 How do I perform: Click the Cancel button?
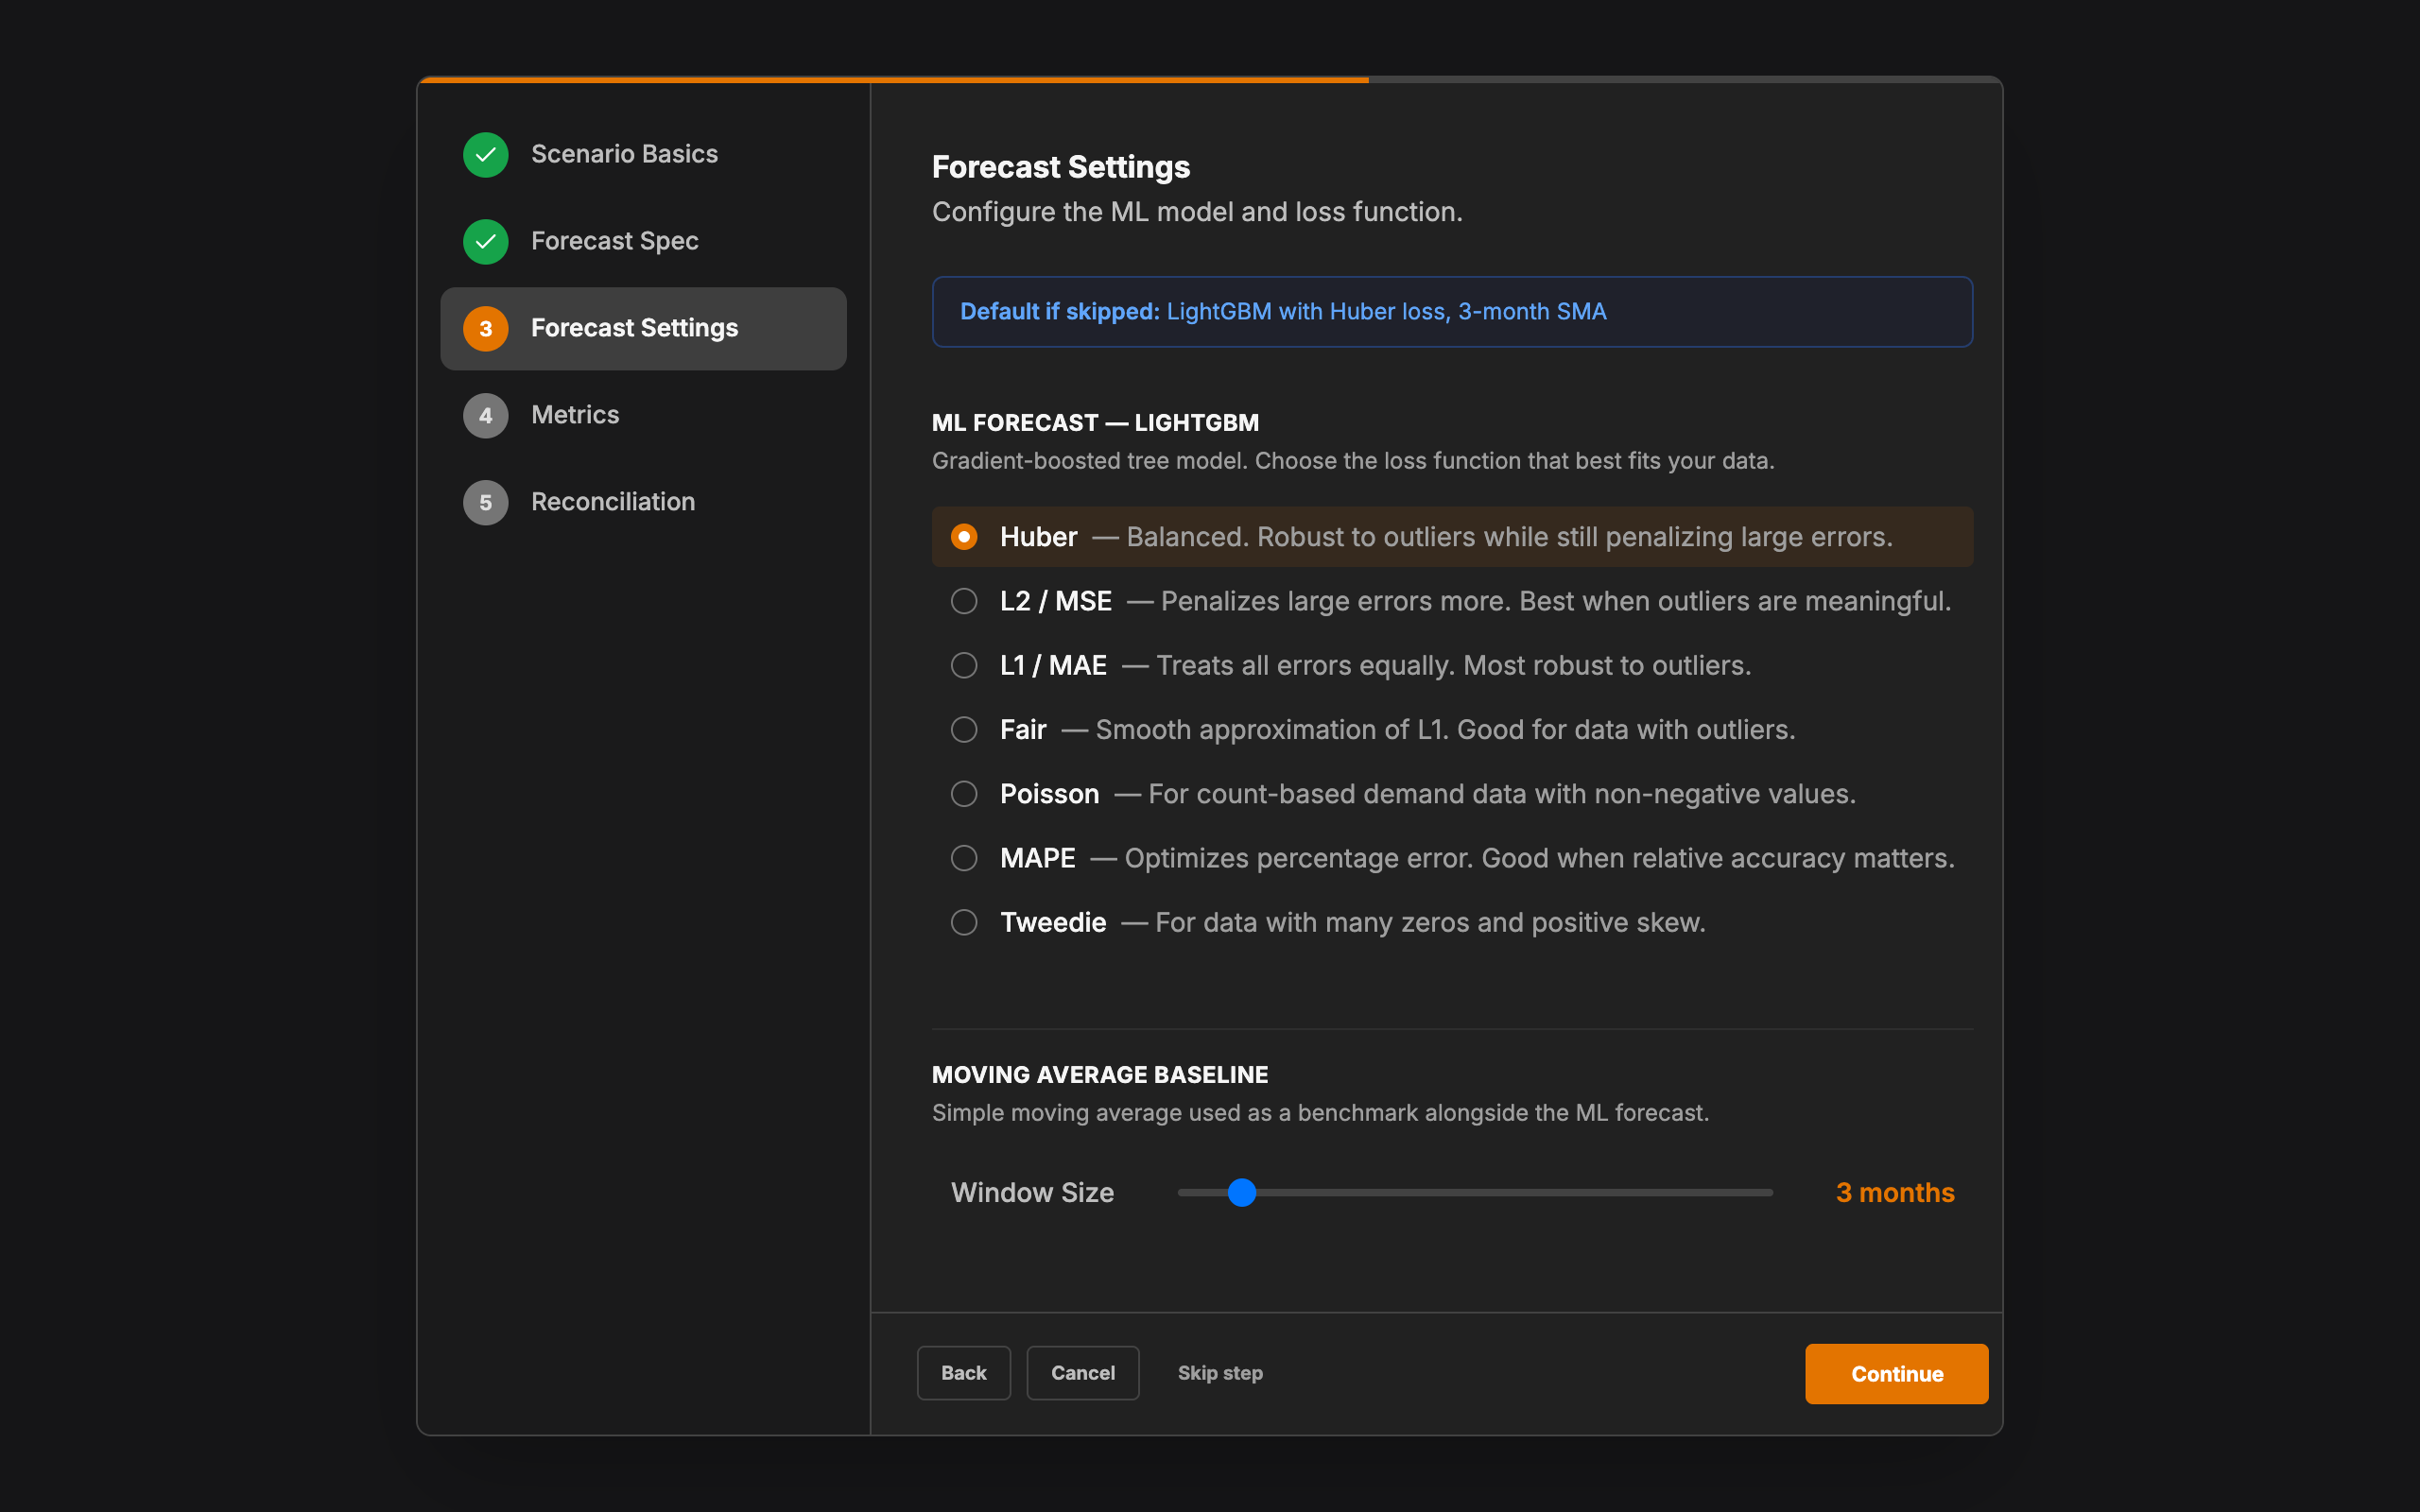(x=1082, y=1373)
